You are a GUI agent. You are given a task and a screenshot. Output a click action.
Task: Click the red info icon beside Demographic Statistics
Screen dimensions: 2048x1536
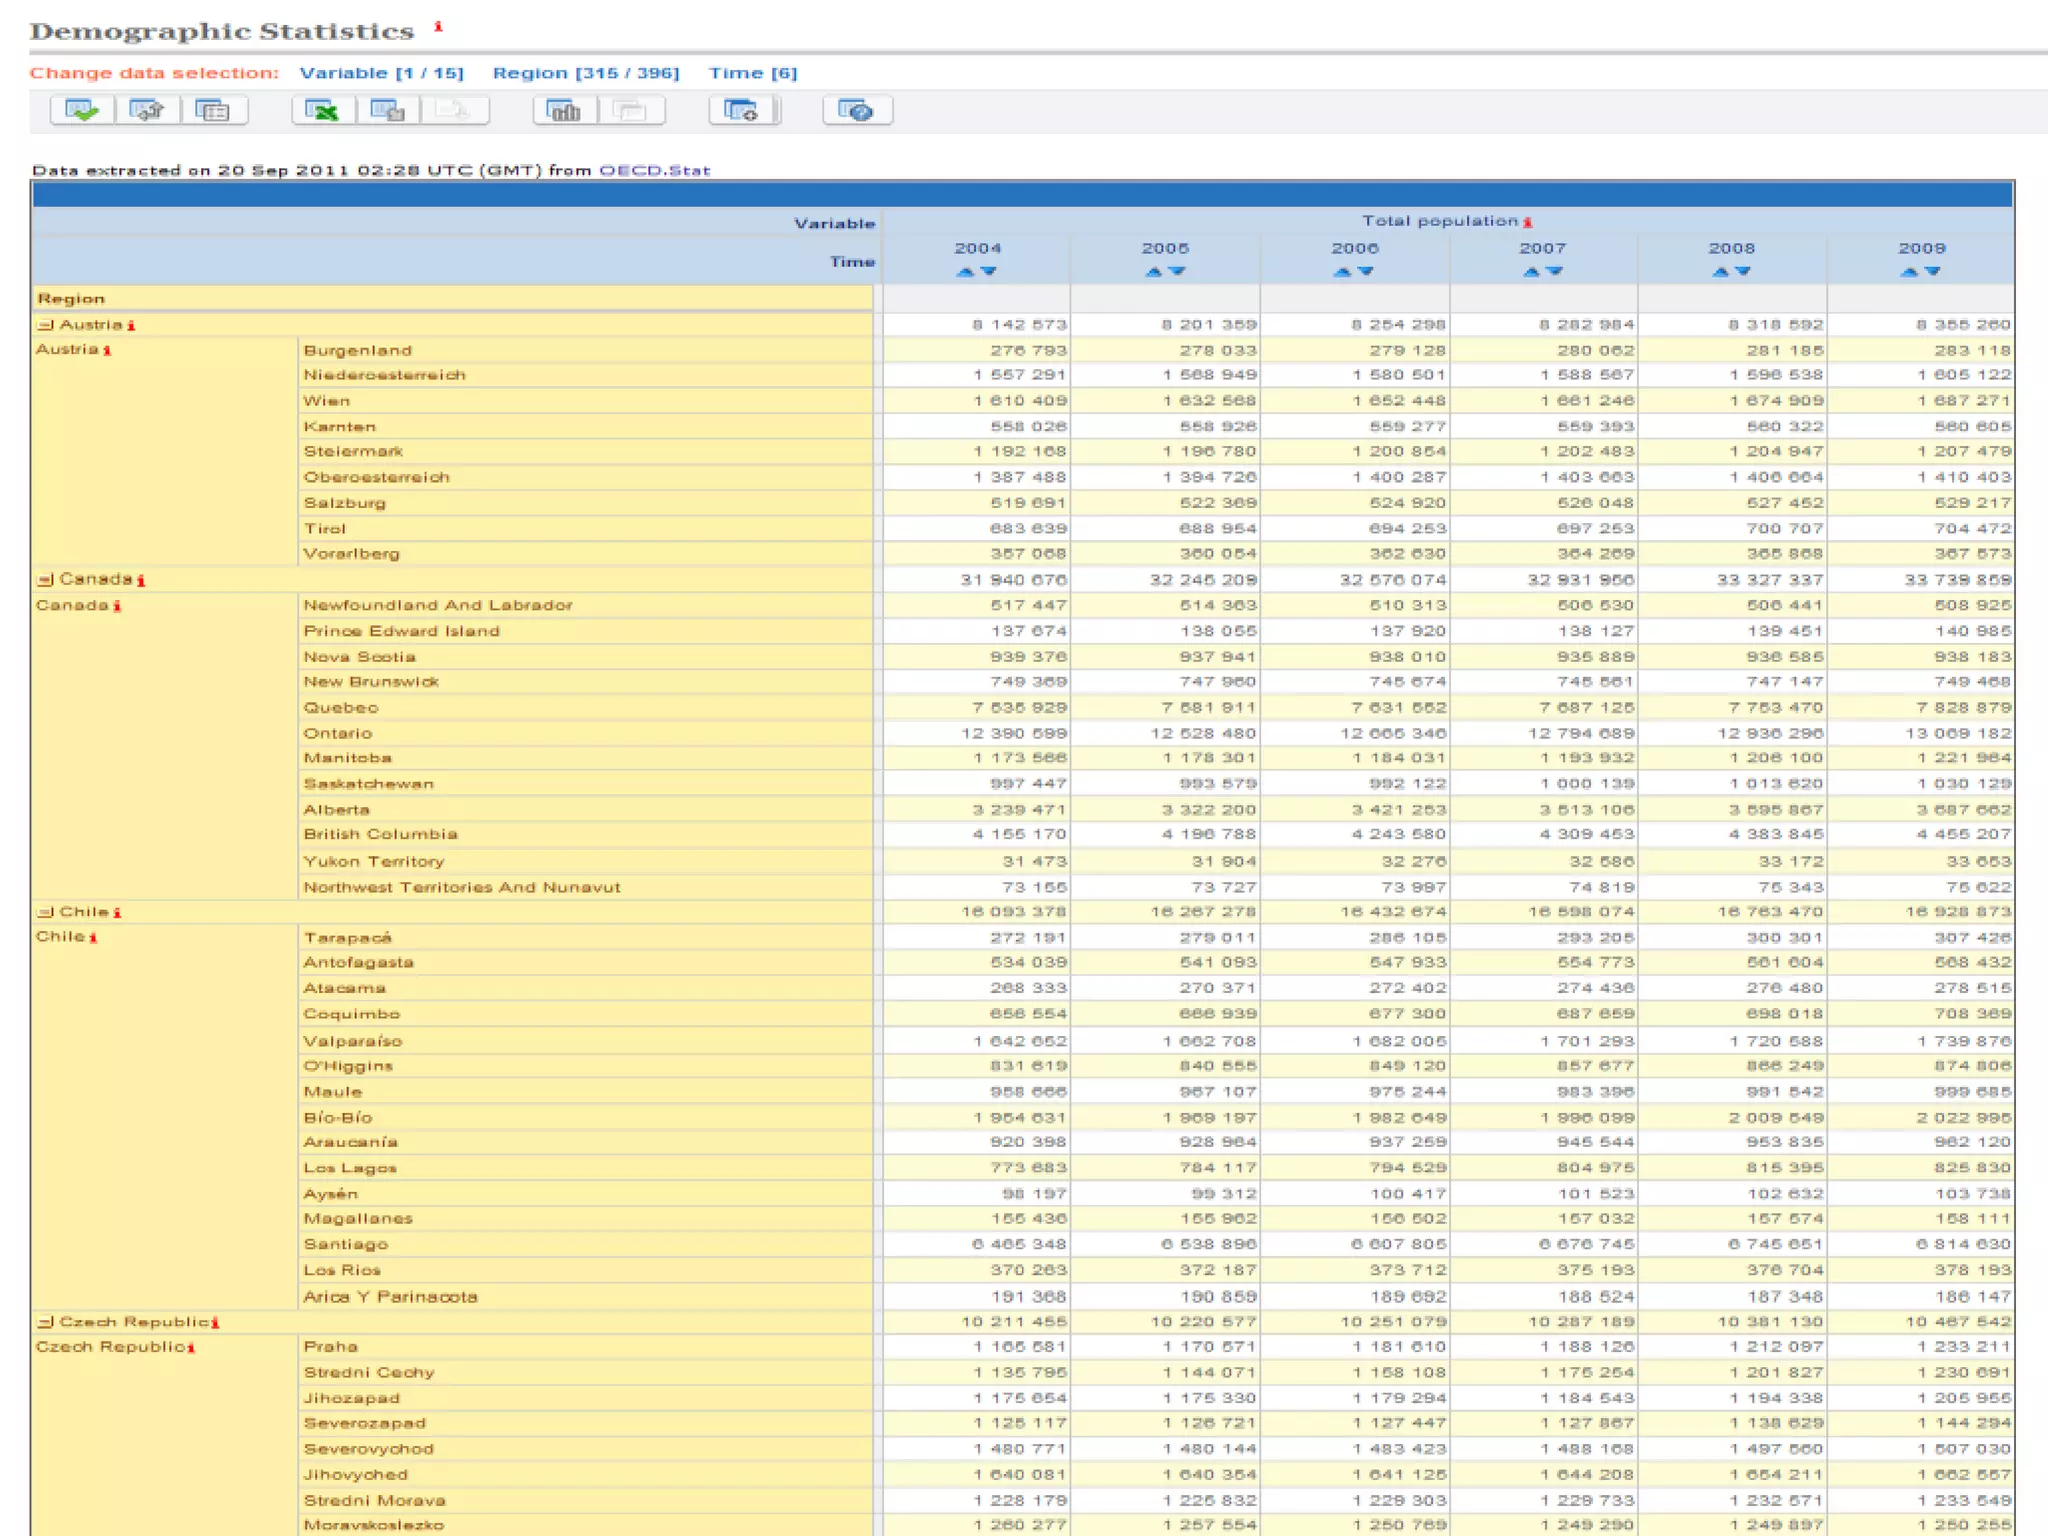coord(438,27)
